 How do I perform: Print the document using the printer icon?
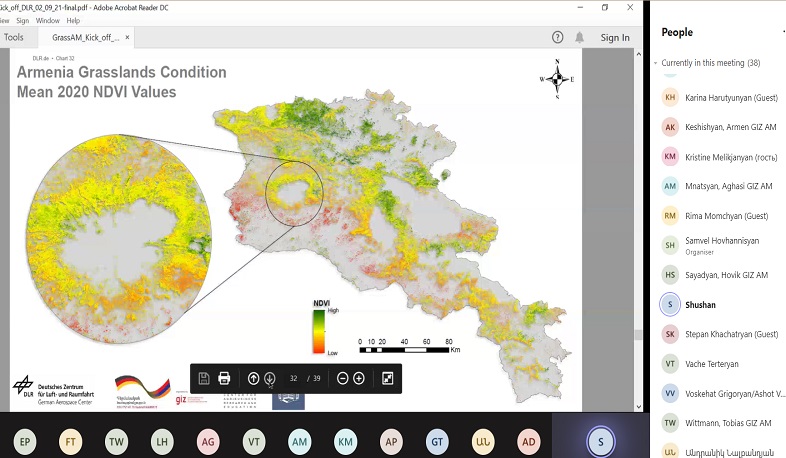pos(225,378)
